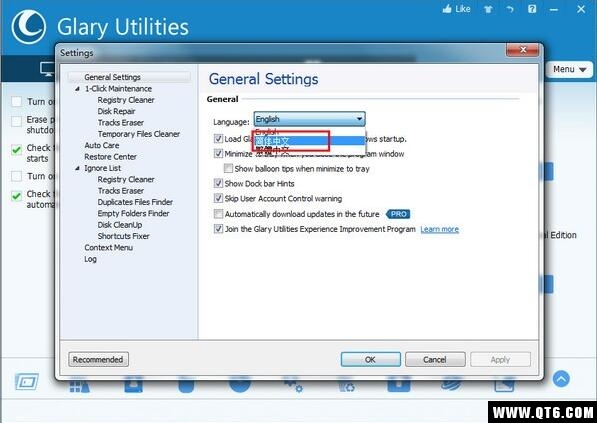Click the first dock icon showing a disk frame
597x423 pixels.
pyautogui.click(x=27, y=381)
